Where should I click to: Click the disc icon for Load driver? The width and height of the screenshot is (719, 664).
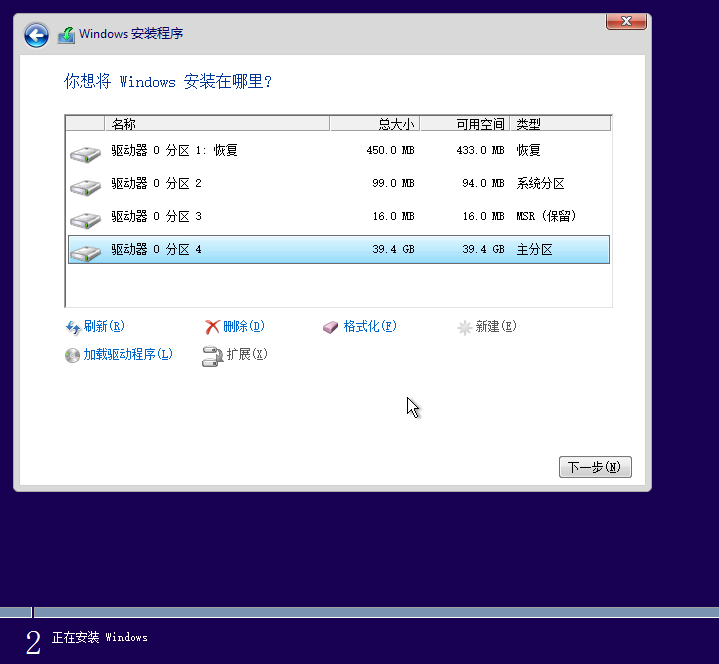click(x=72, y=355)
